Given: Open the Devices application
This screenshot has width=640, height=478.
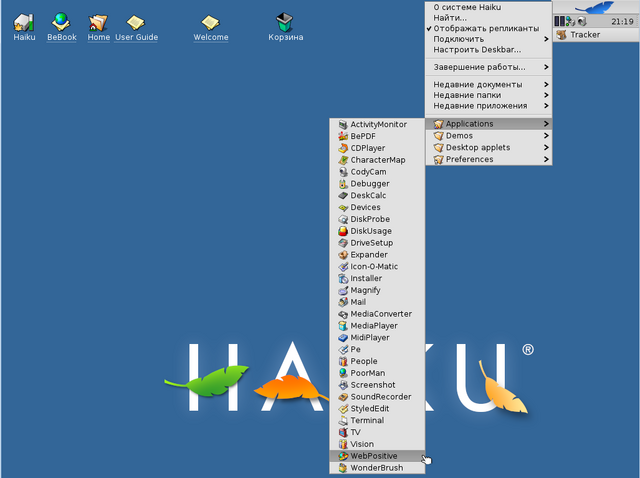Looking at the screenshot, I should pos(377,207).
